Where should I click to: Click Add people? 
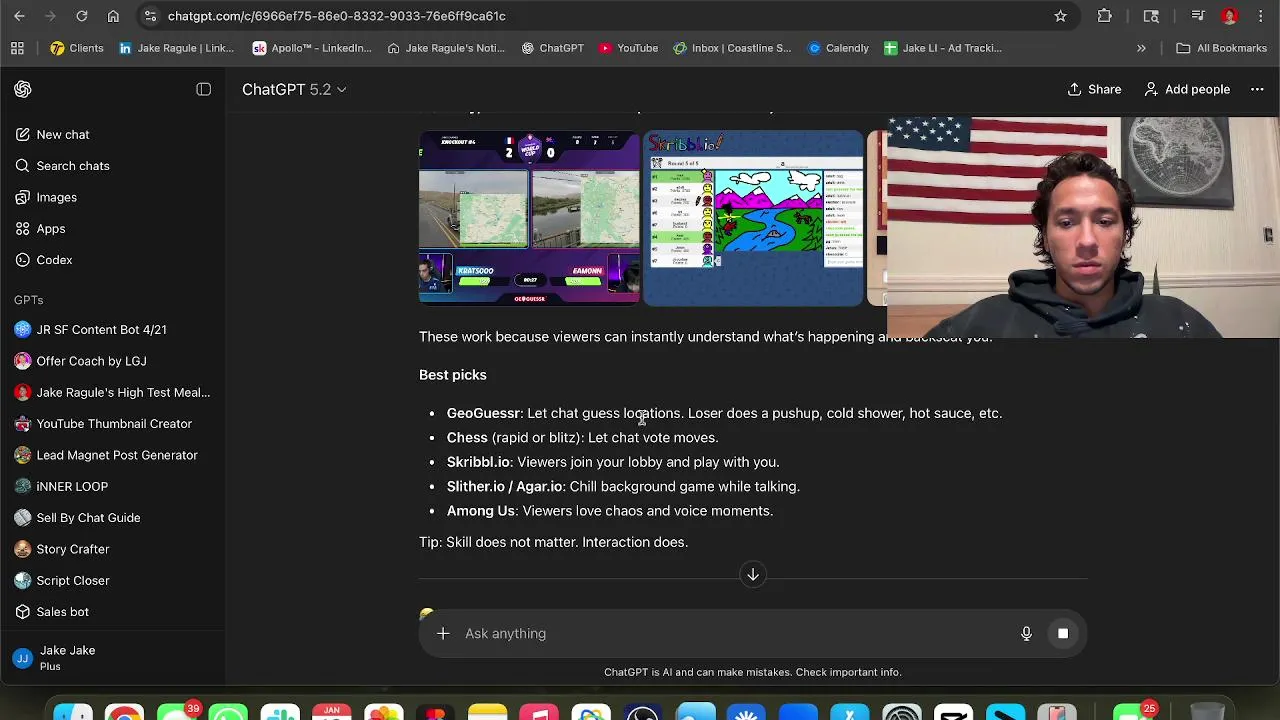click(1187, 89)
